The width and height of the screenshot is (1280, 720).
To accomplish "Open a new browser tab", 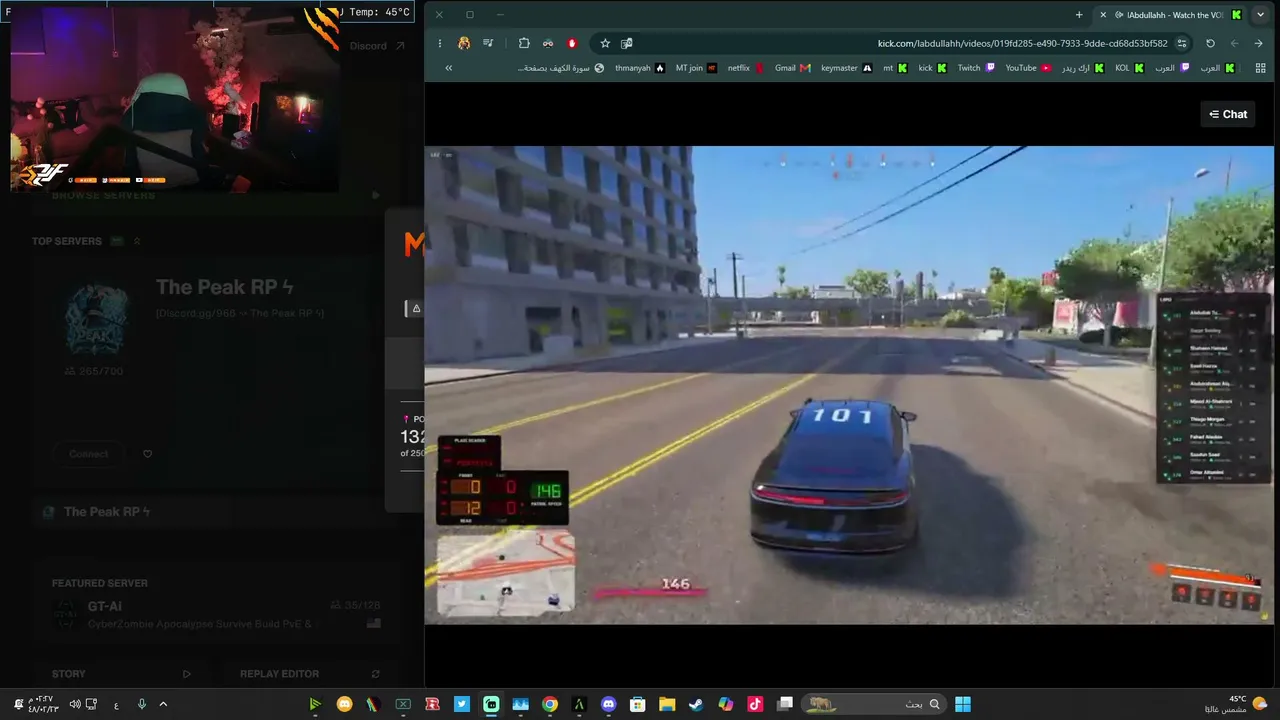I will (x=1079, y=15).
